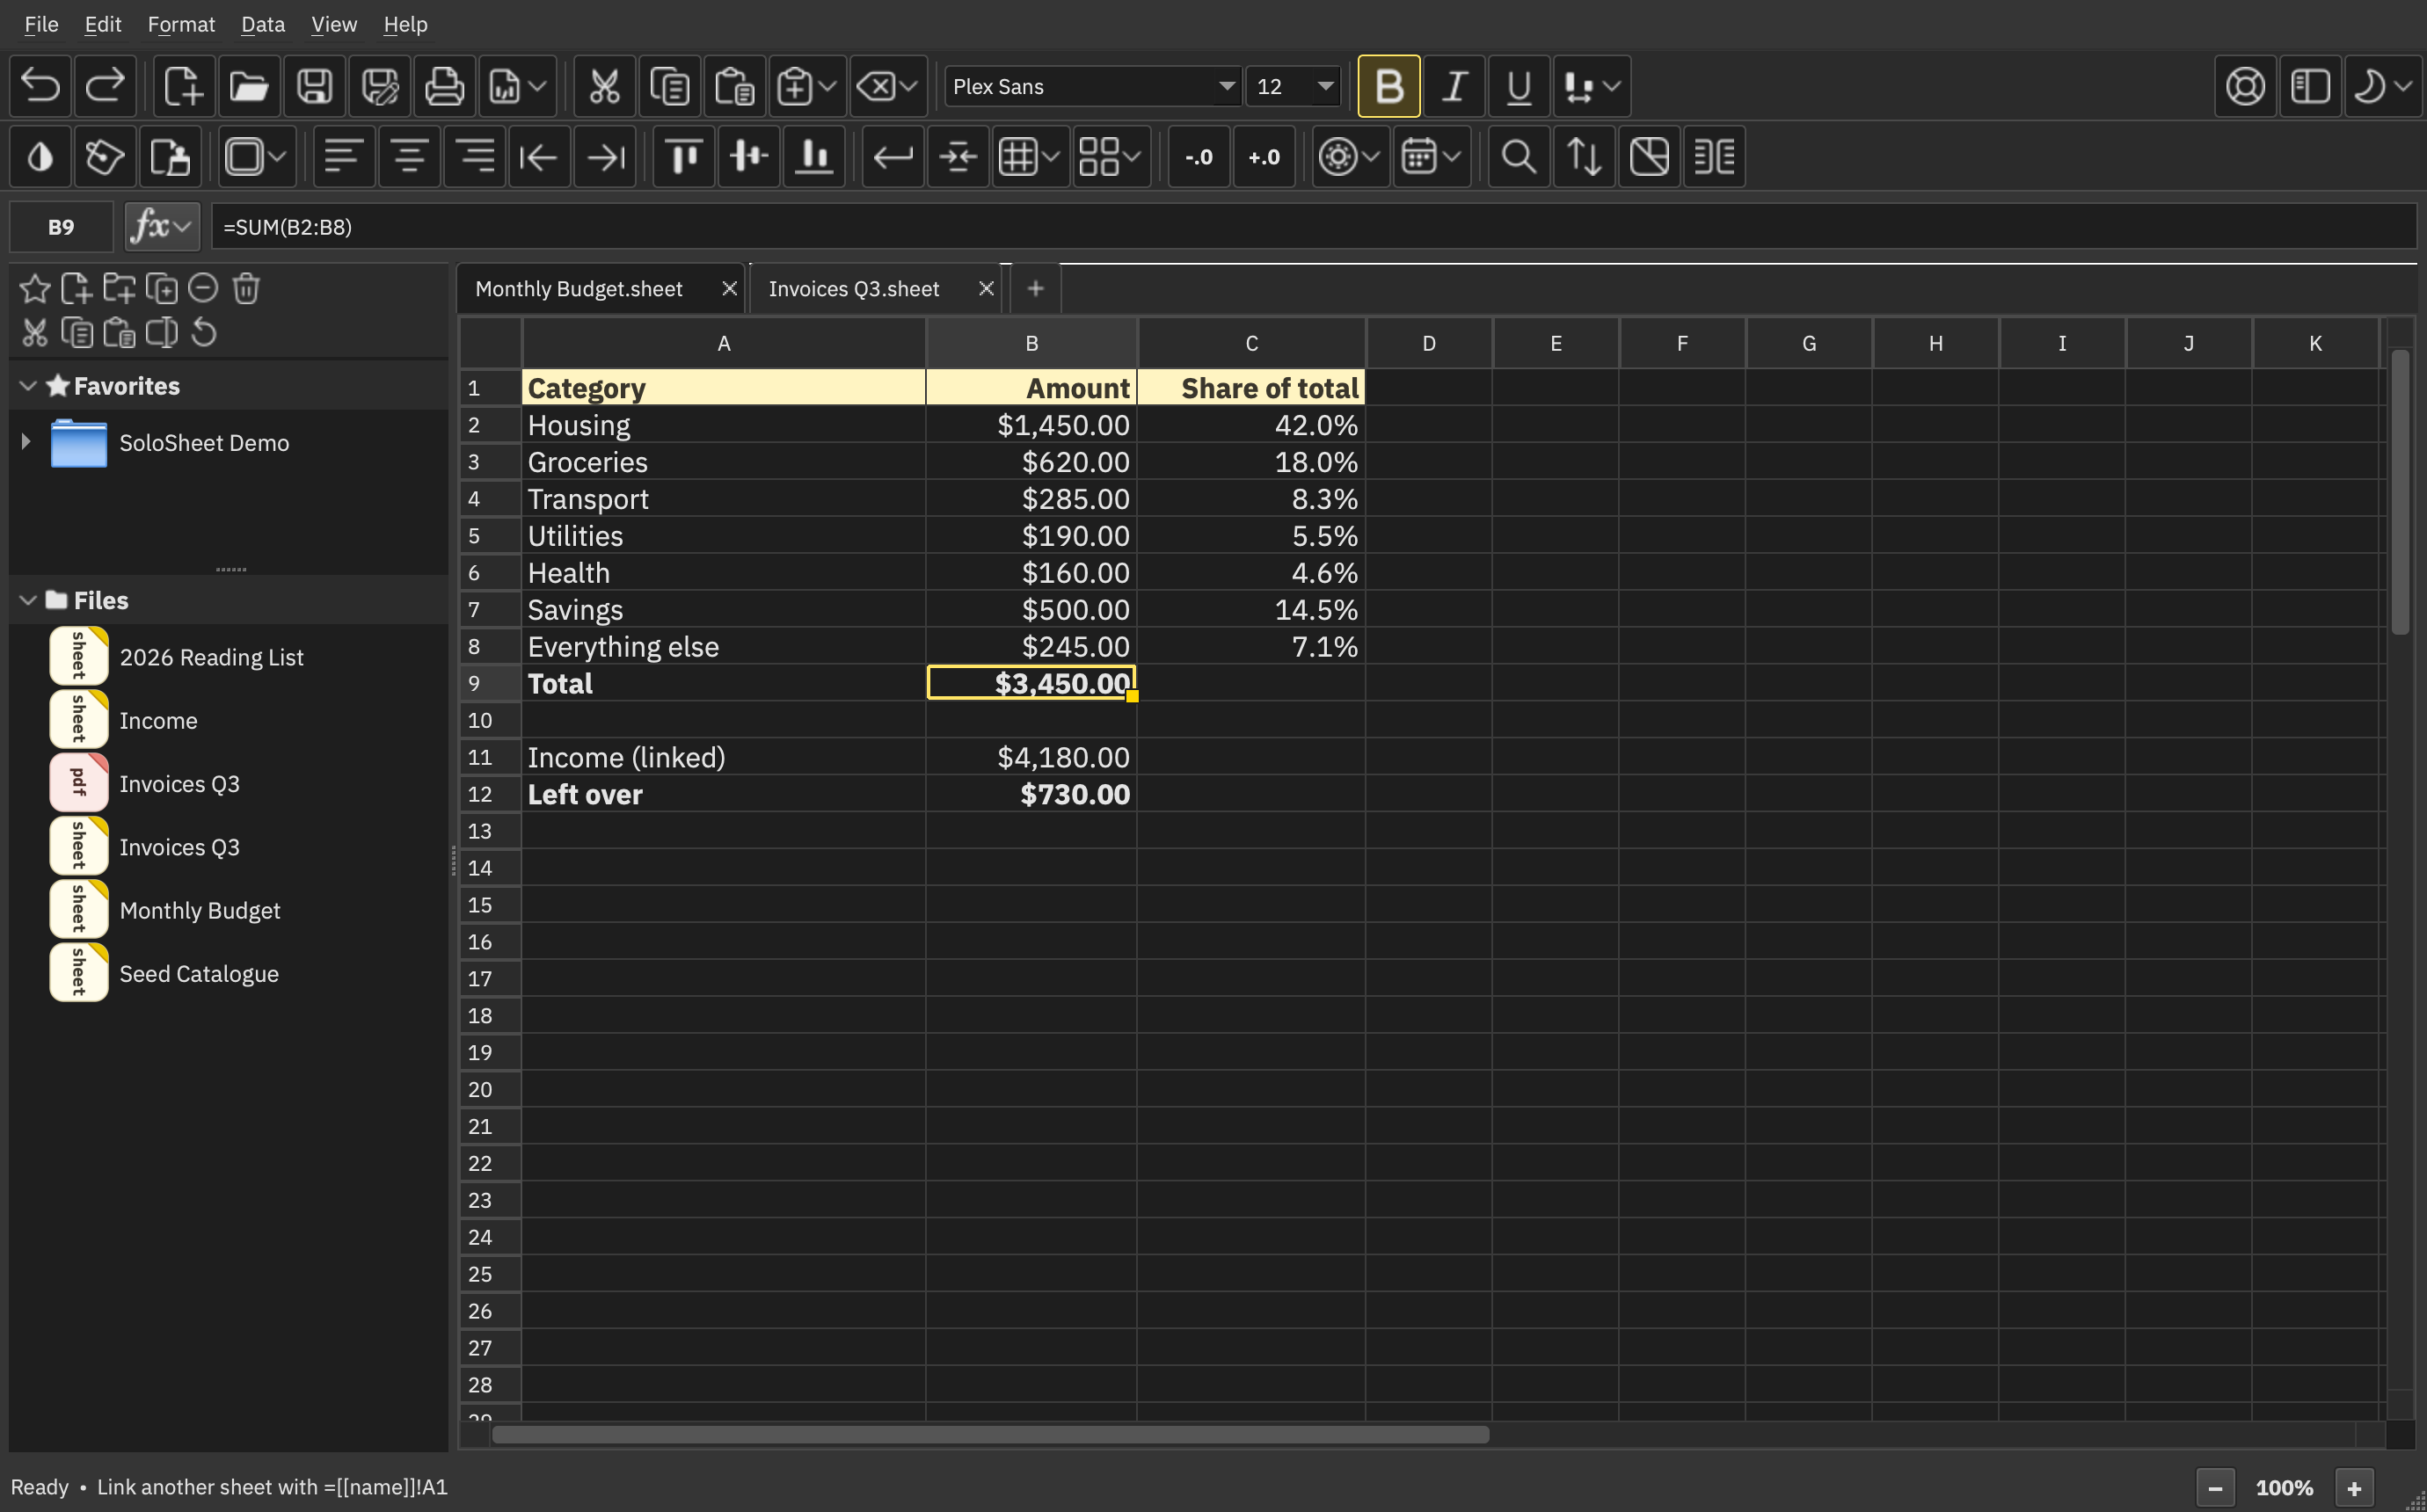Open a file with folder icon
The width and height of the screenshot is (2427, 1512).
[249, 86]
